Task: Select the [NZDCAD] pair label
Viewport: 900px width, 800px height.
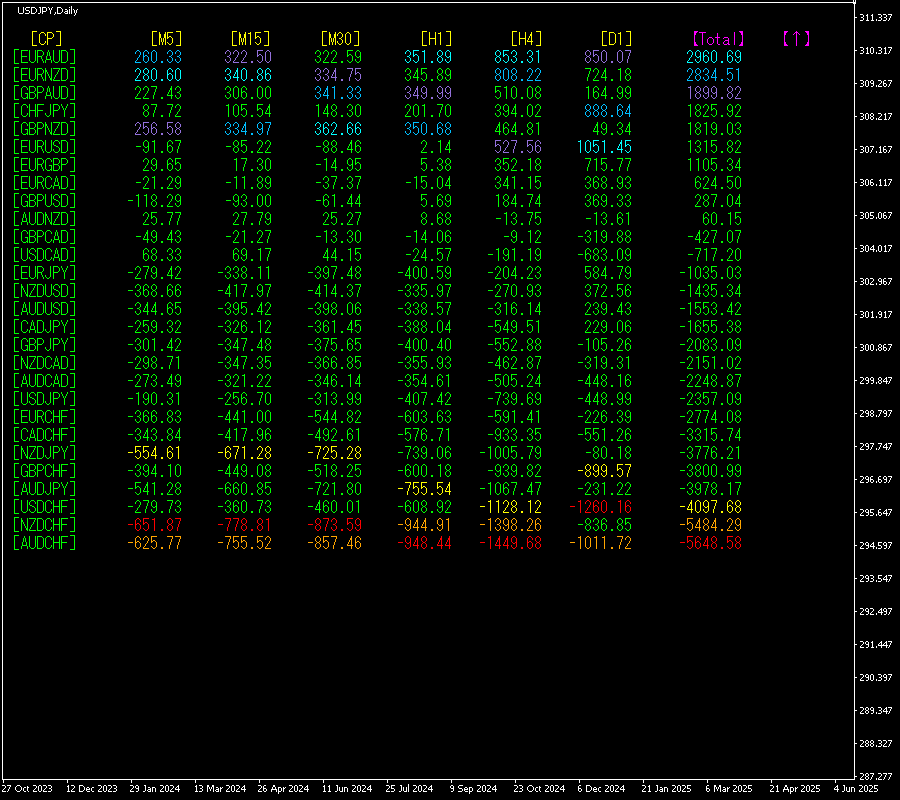Action: tap(45, 363)
